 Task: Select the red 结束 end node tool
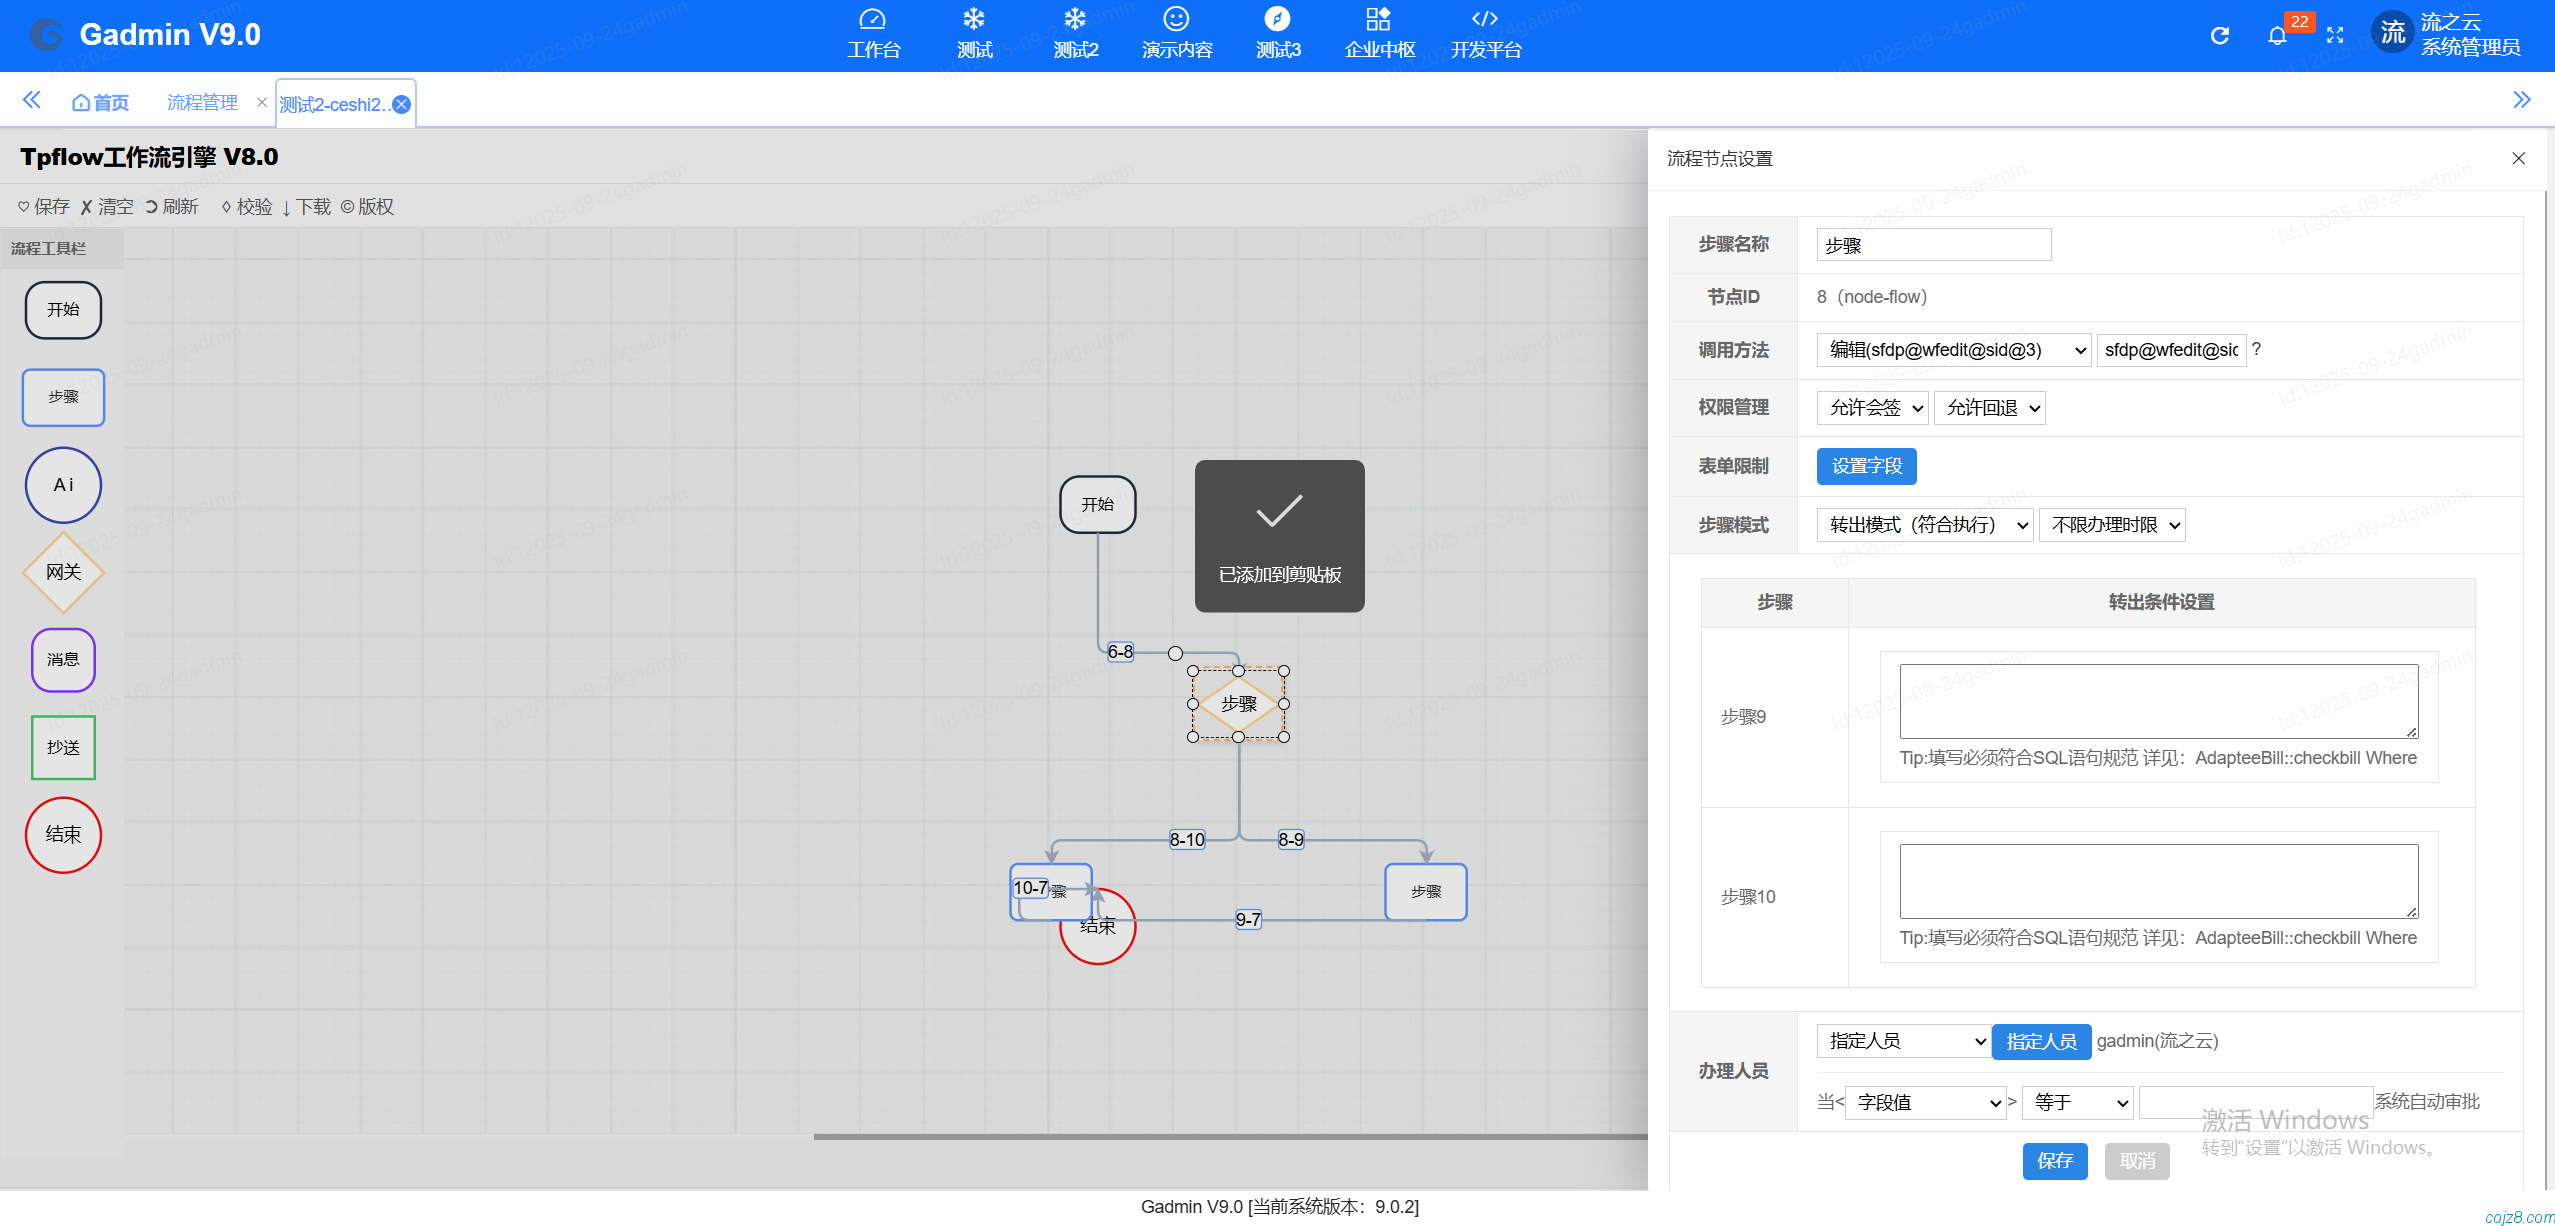(63, 834)
